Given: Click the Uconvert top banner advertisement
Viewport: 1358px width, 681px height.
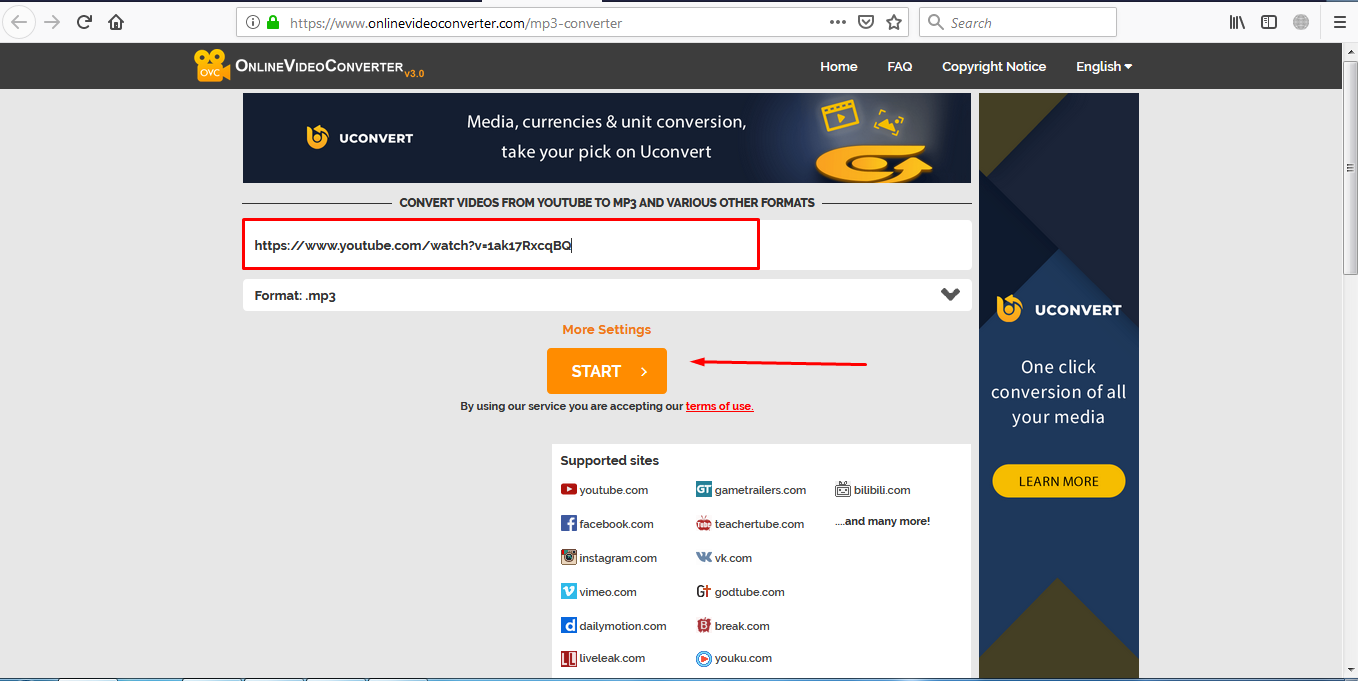Looking at the screenshot, I should 607,138.
